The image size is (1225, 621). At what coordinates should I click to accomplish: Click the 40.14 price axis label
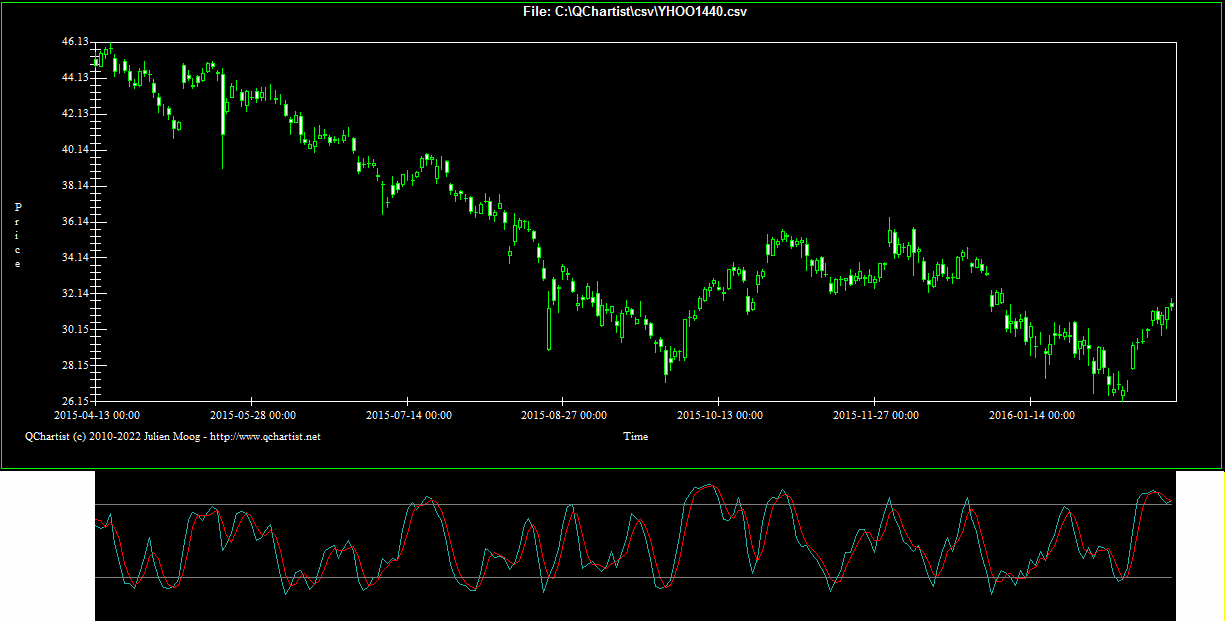(75, 150)
